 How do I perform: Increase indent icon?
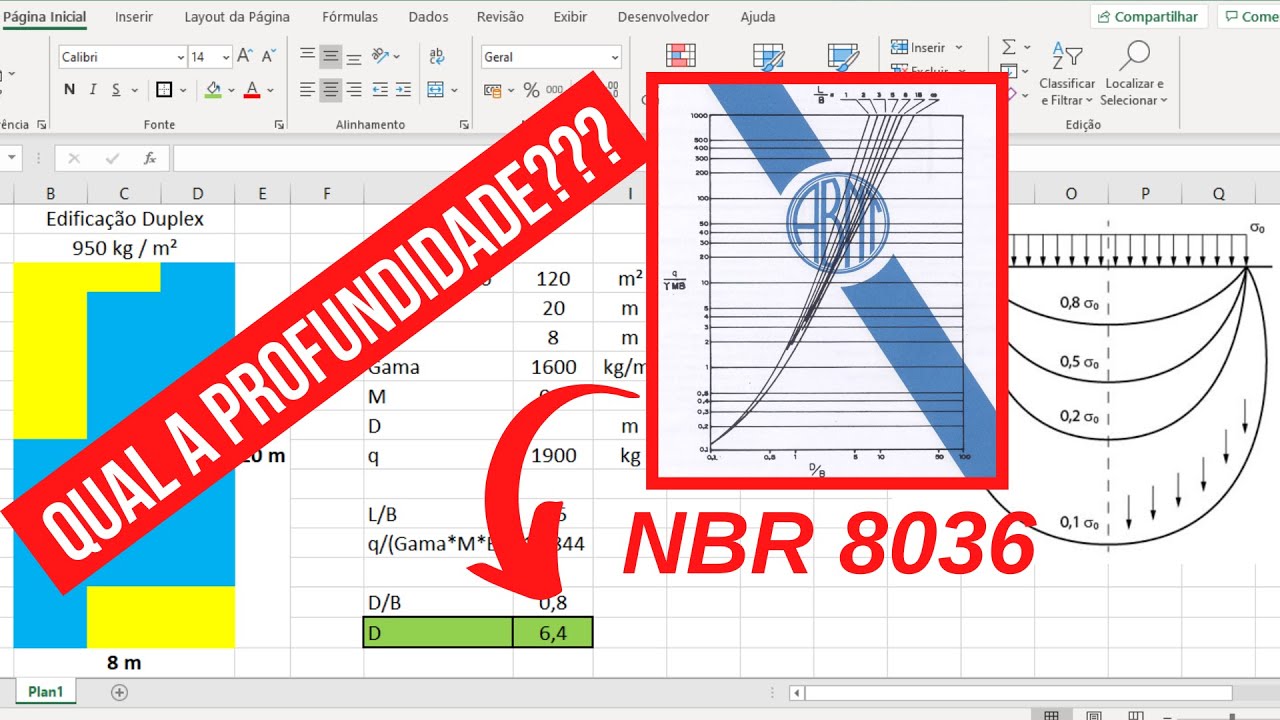pos(402,90)
